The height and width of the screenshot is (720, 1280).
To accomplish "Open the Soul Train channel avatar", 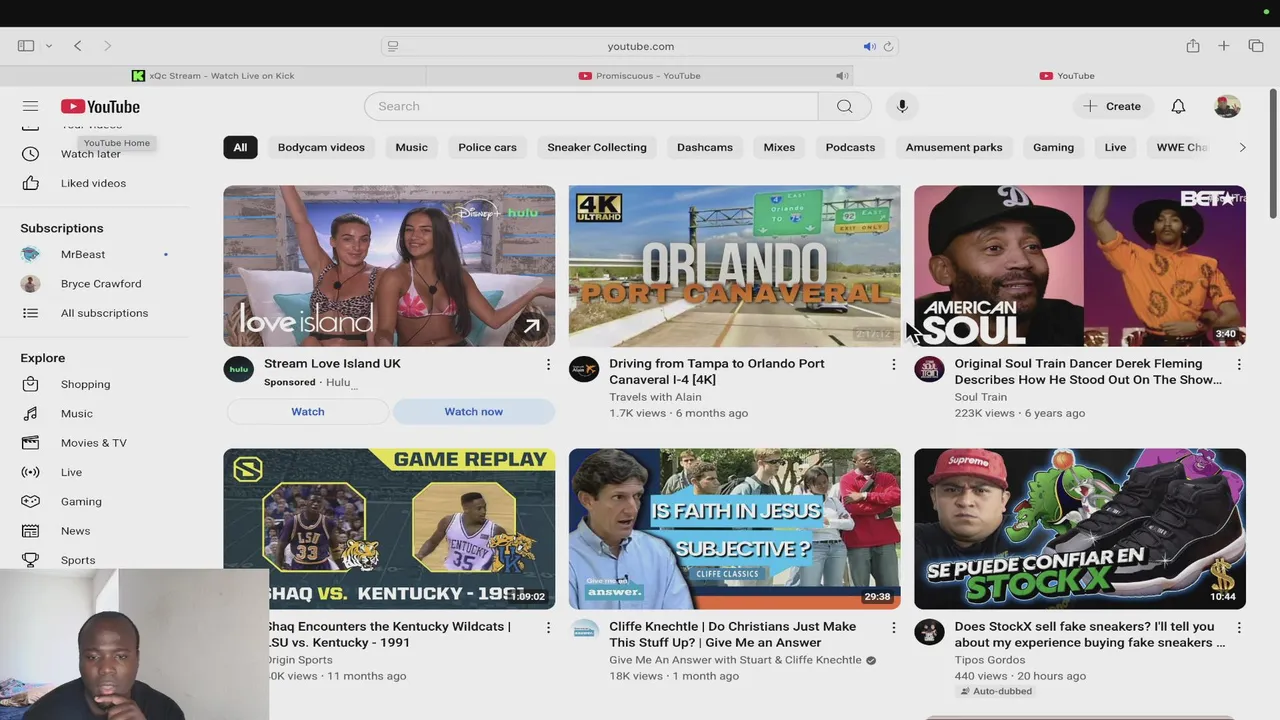I will click(x=929, y=369).
